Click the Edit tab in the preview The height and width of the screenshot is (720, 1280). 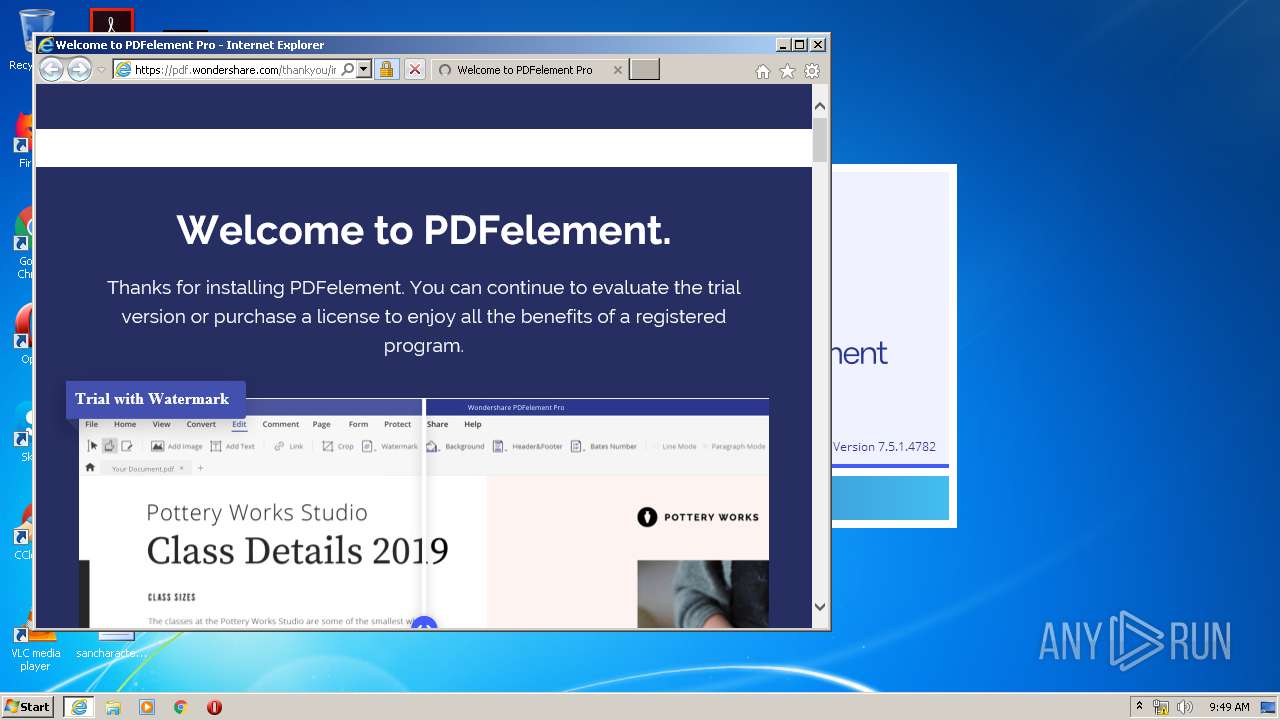[239, 424]
